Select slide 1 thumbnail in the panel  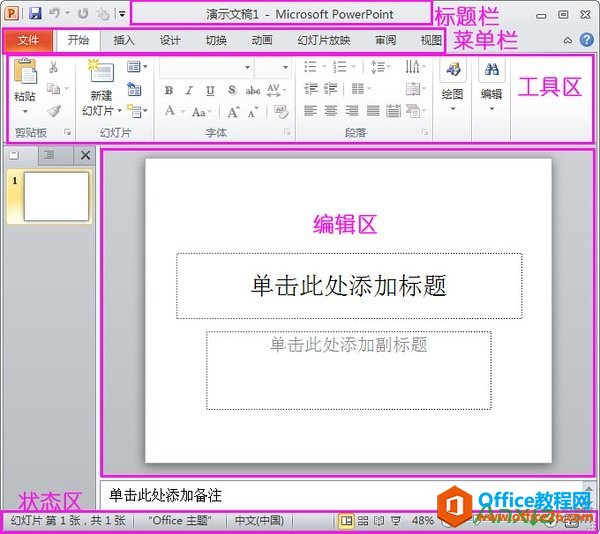pos(56,196)
